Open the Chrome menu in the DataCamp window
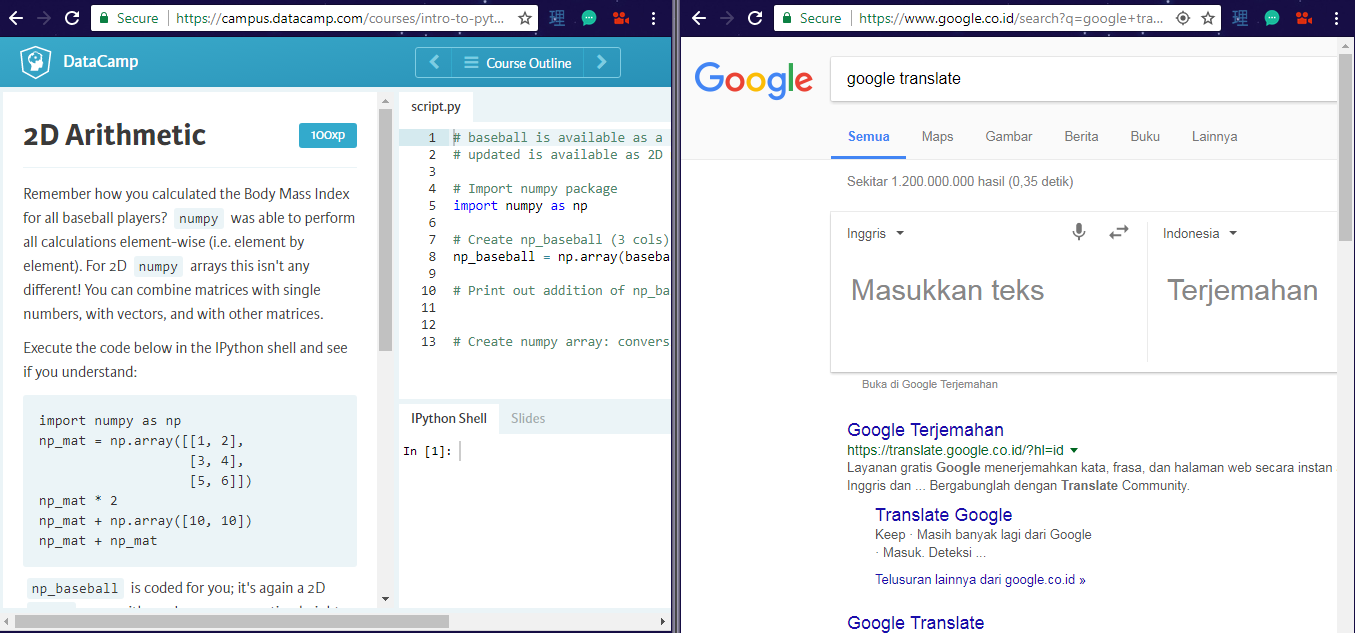Screen dimensions: 1355x633 [653, 18]
